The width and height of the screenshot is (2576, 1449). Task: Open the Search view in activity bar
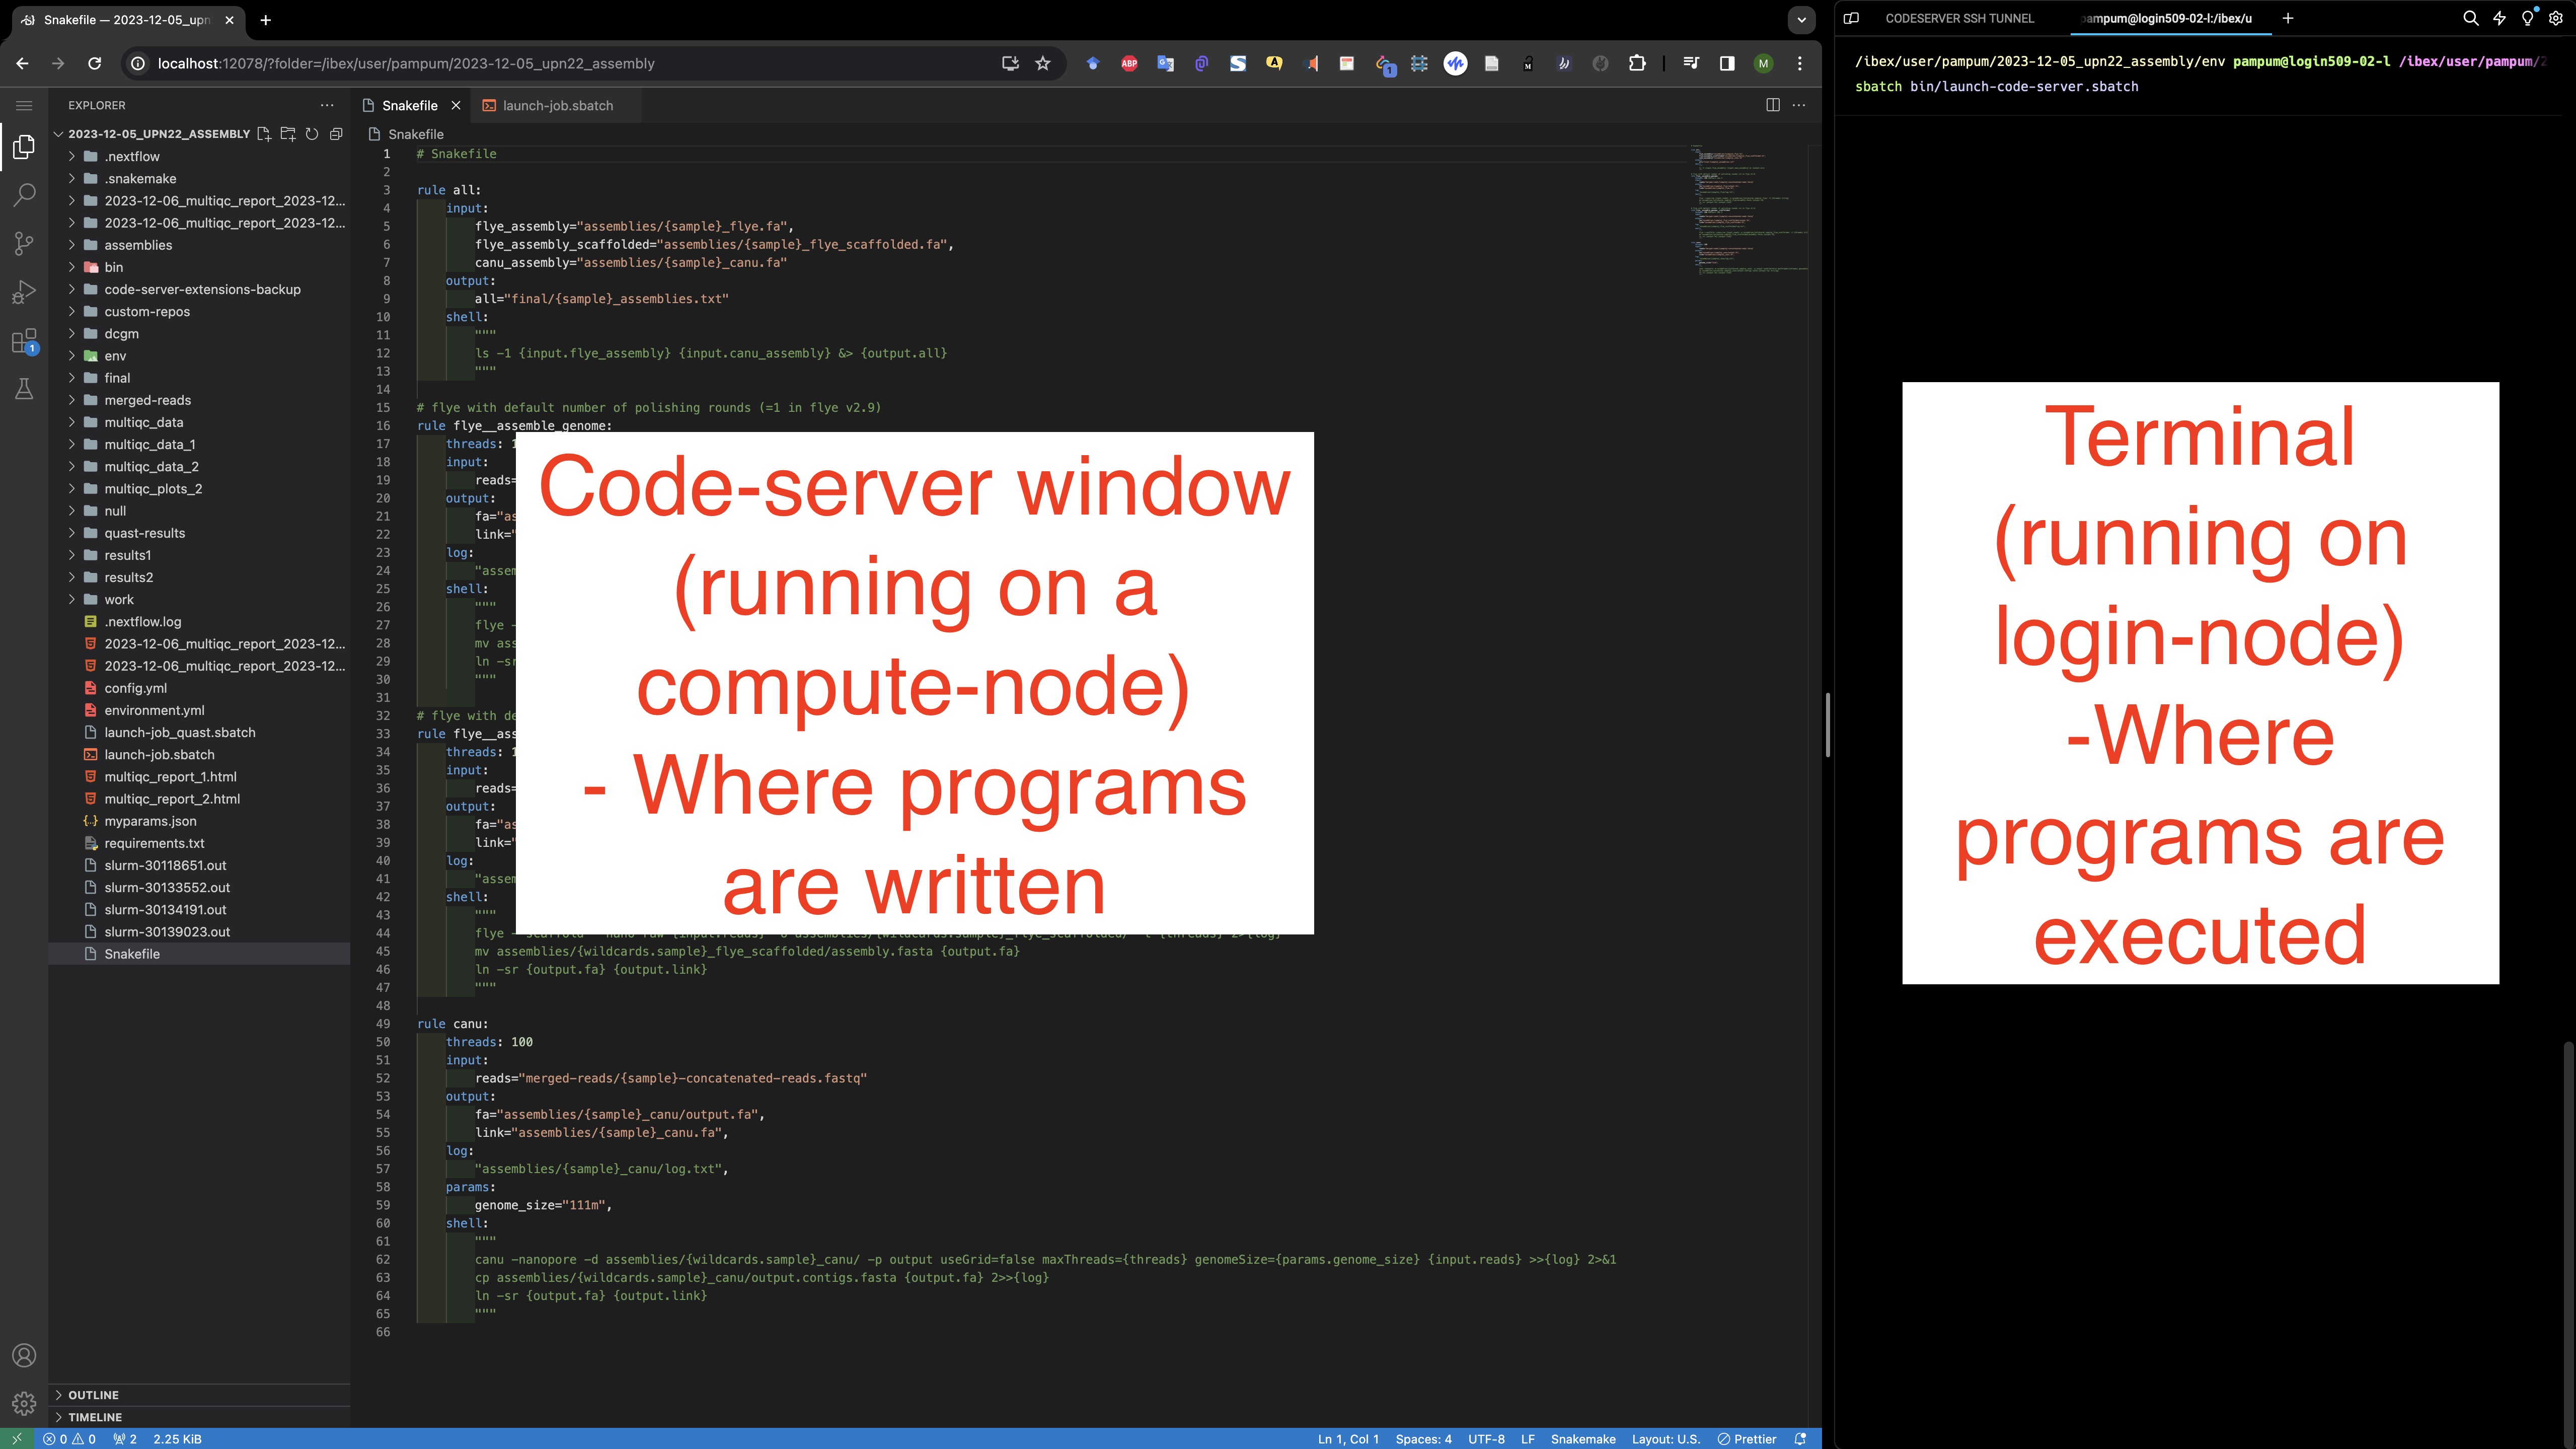(24, 194)
